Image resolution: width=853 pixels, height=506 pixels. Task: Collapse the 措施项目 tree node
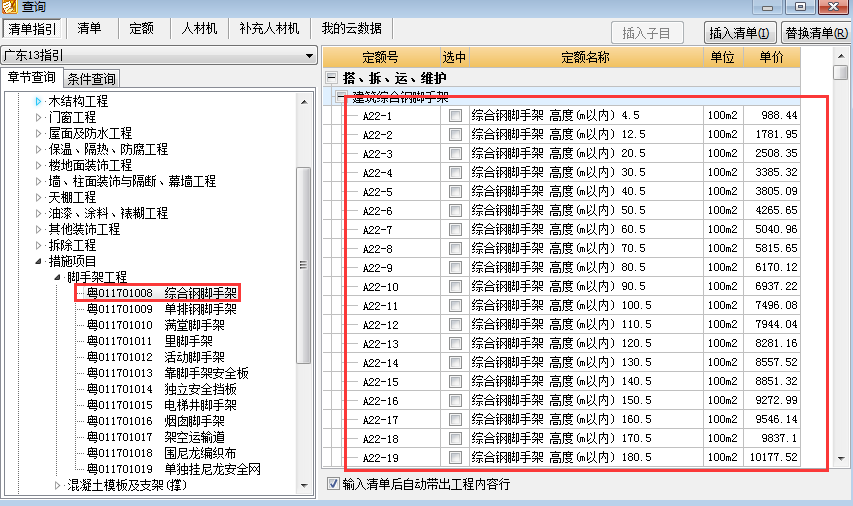[38, 261]
